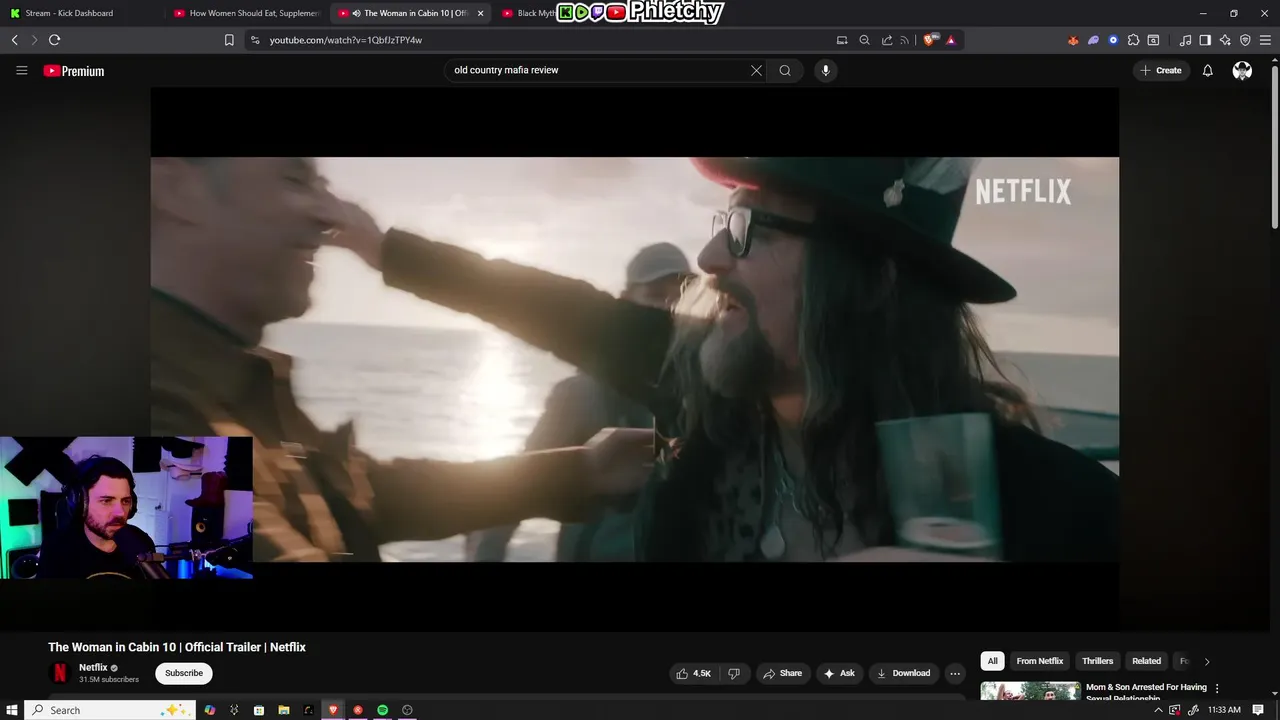The width and height of the screenshot is (1280, 720).
Task: Switch to Stream - Kick Dashboard tab
Action: pos(80,13)
